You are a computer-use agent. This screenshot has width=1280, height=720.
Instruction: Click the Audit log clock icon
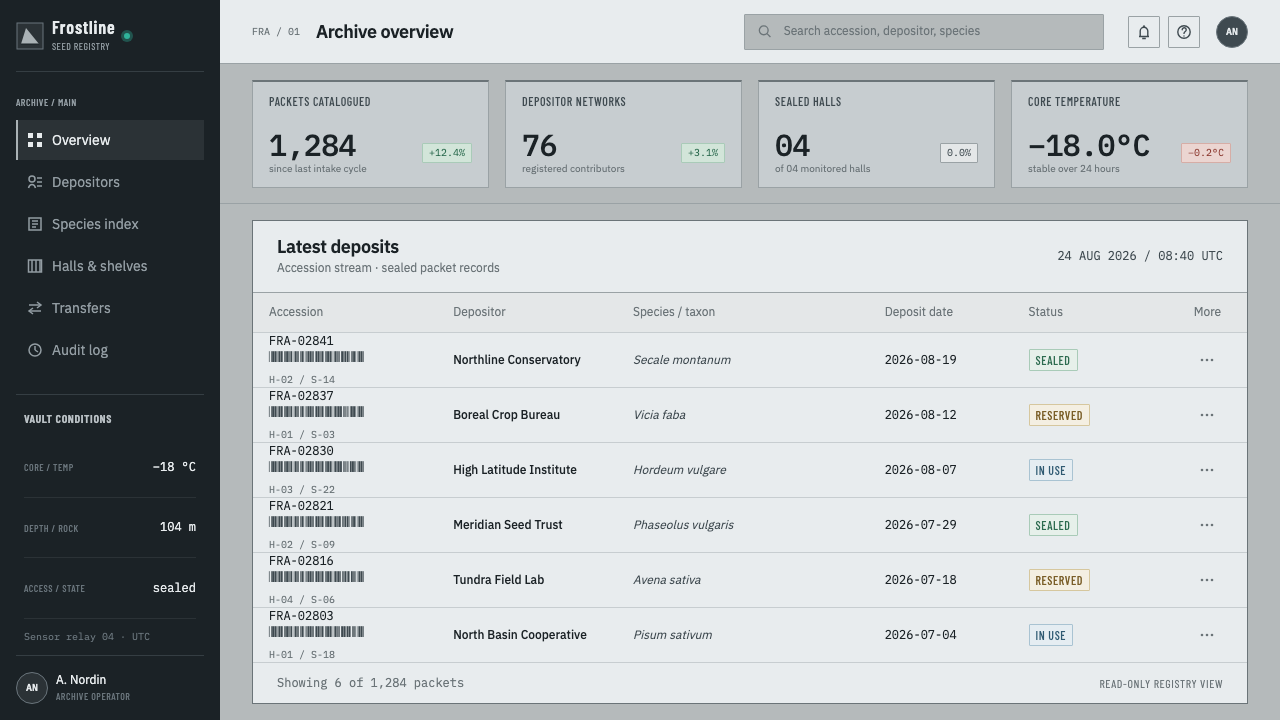[x=35, y=350]
